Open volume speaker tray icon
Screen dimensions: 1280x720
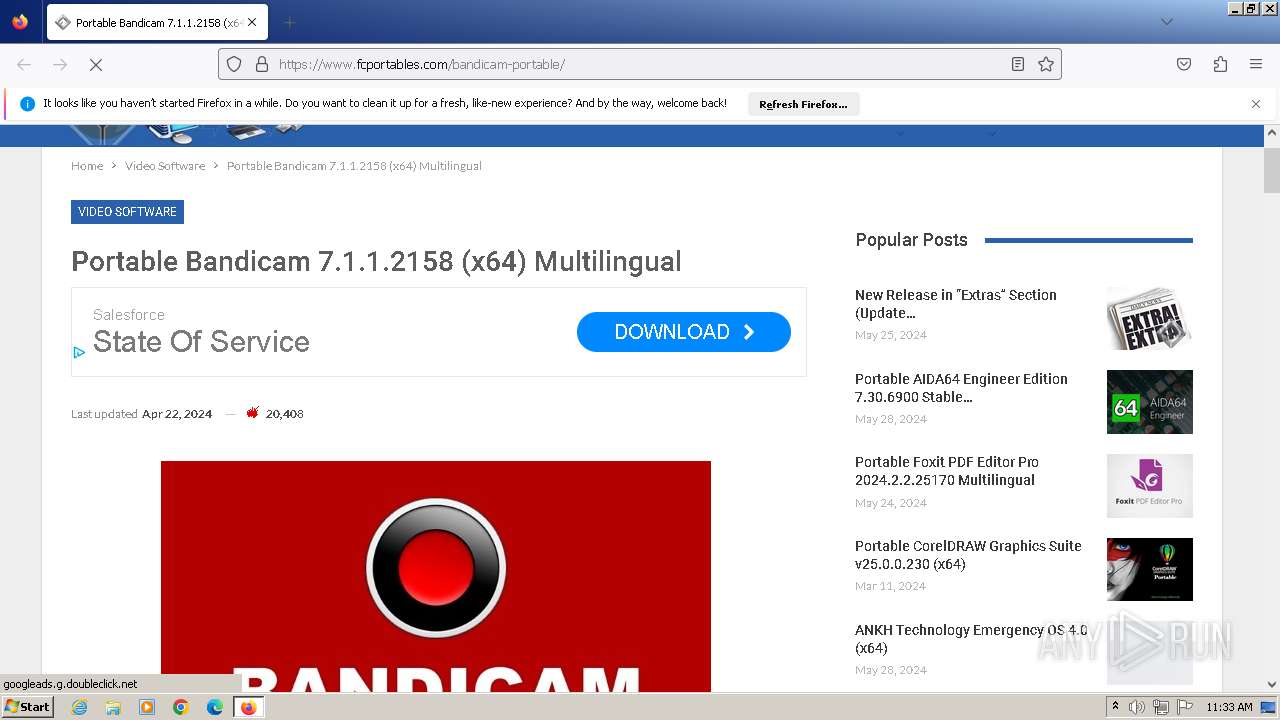1137,707
